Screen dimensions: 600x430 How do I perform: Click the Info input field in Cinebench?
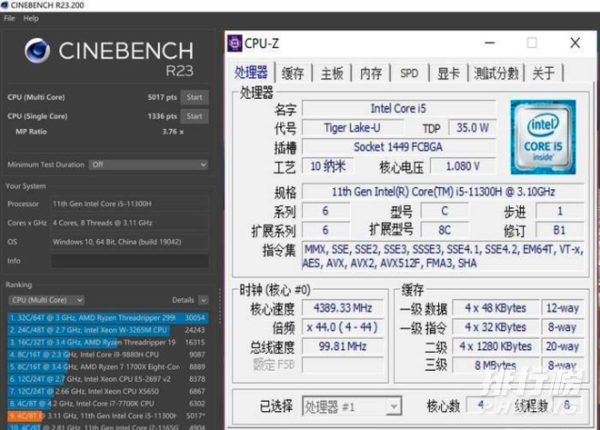(130, 261)
